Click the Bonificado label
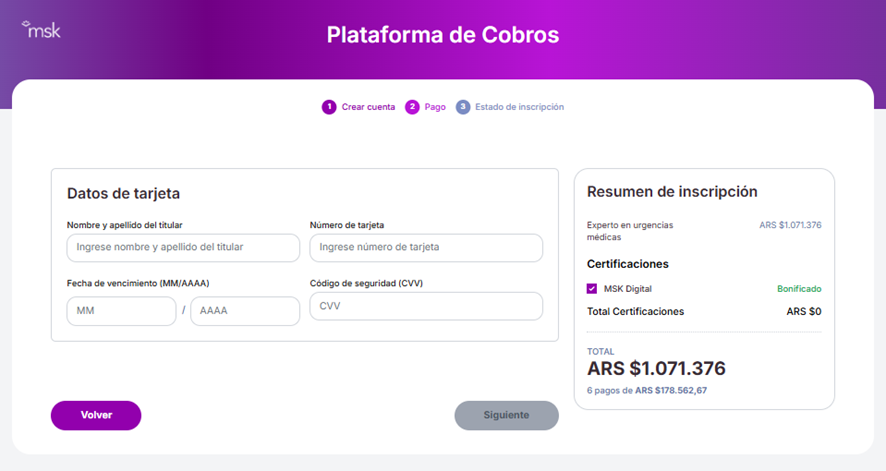Image resolution: width=886 pixels, height=471 pixels. point(799,289)
